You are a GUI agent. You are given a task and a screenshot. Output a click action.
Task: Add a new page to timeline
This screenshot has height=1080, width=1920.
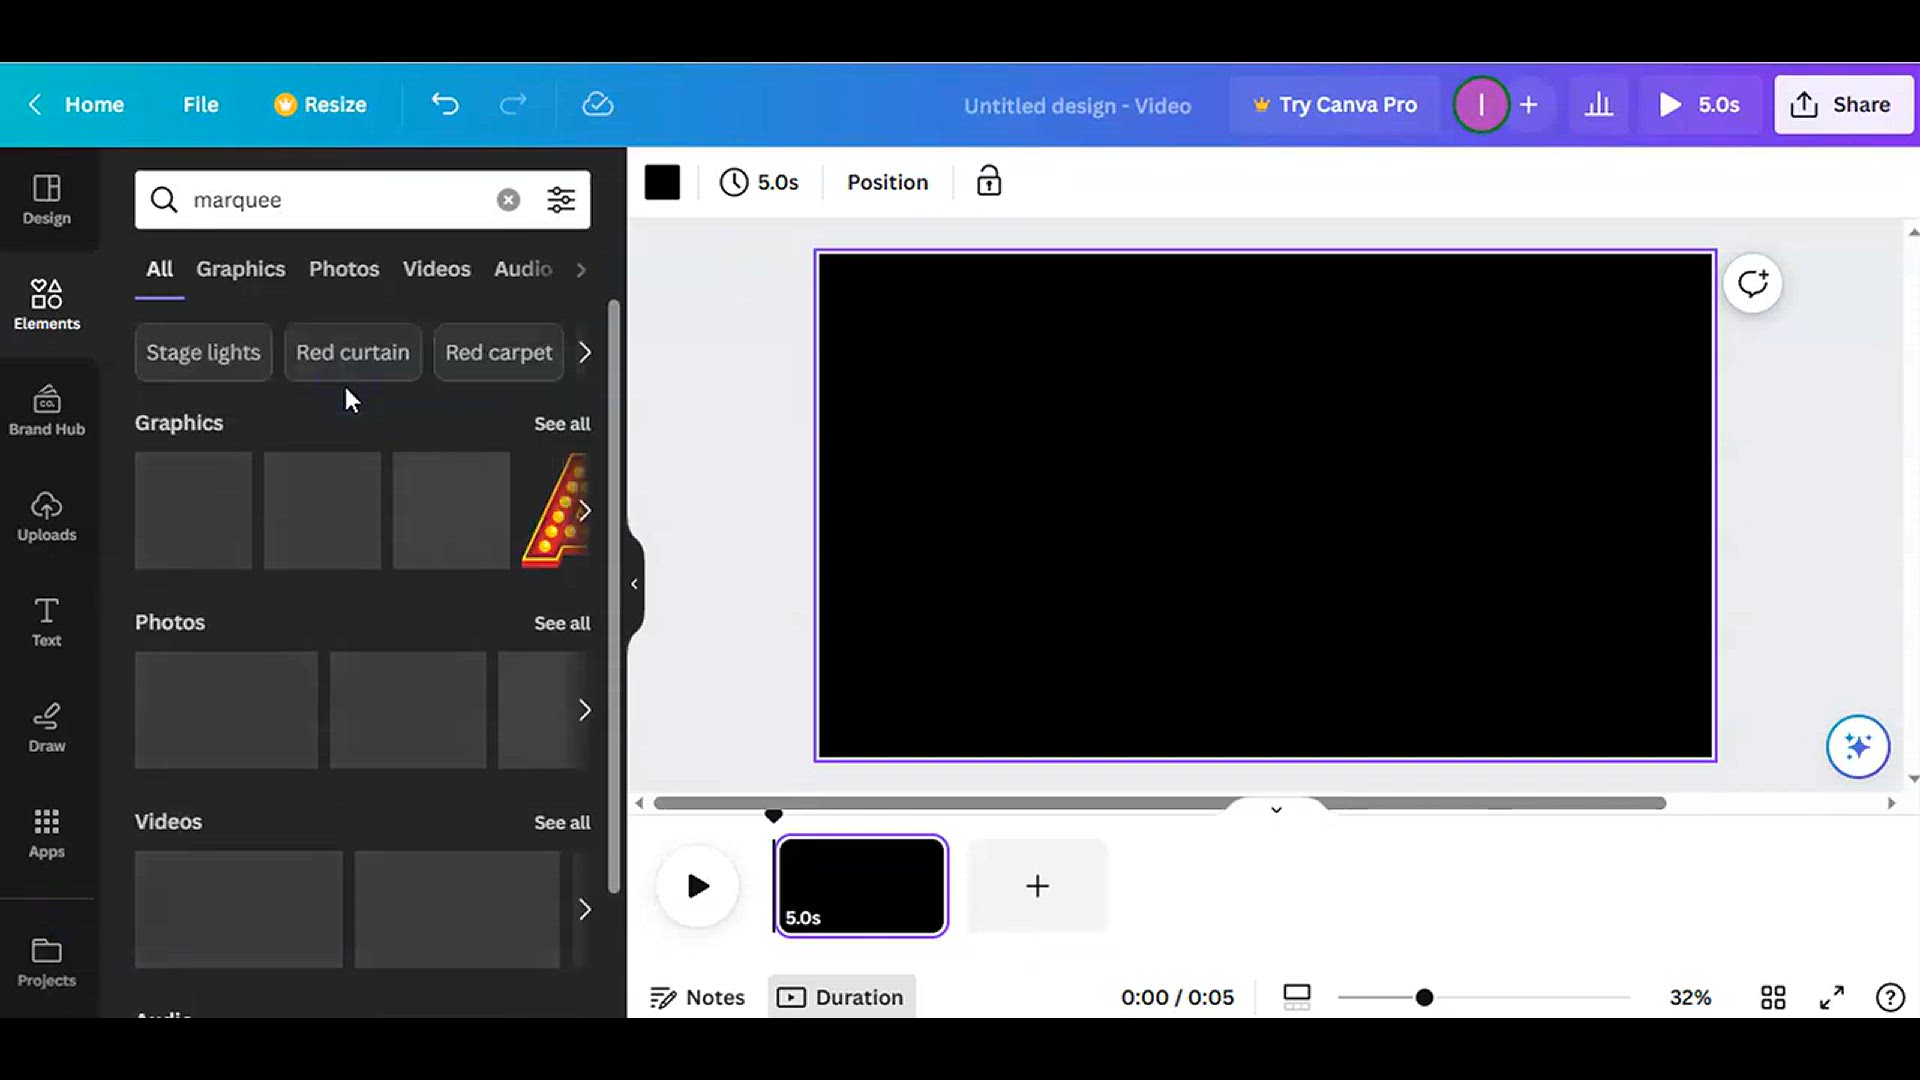pos(1038,886)
